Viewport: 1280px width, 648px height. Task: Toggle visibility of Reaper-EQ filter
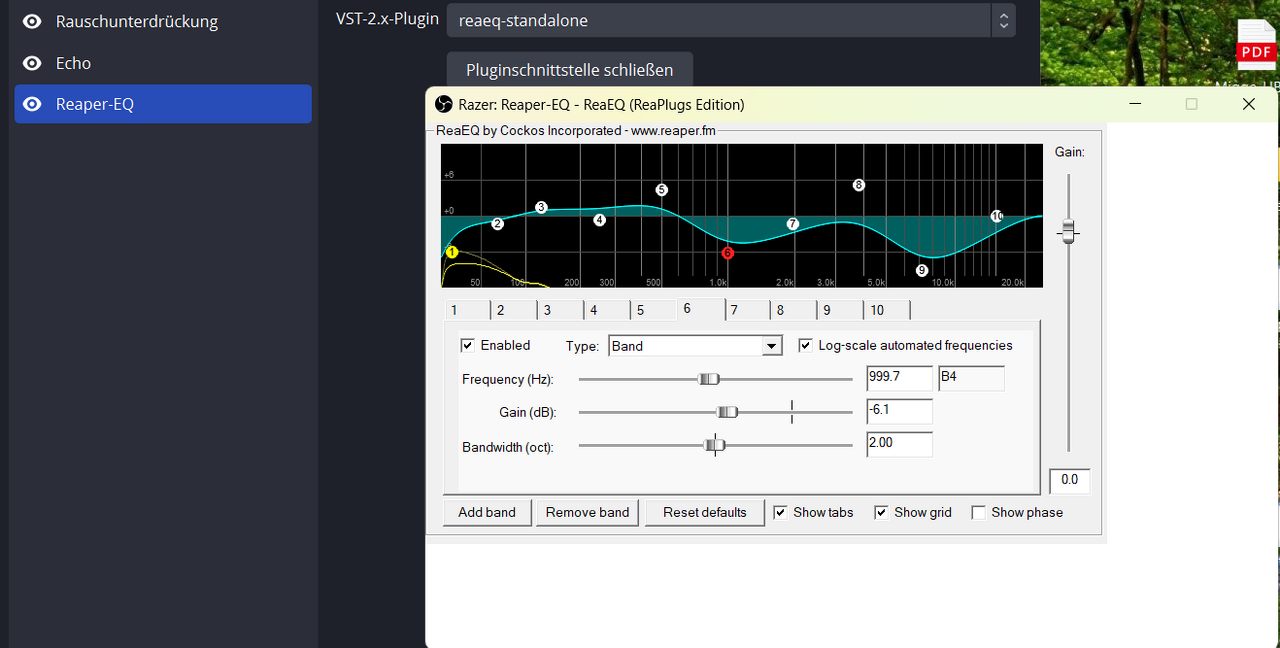[32, 104]
